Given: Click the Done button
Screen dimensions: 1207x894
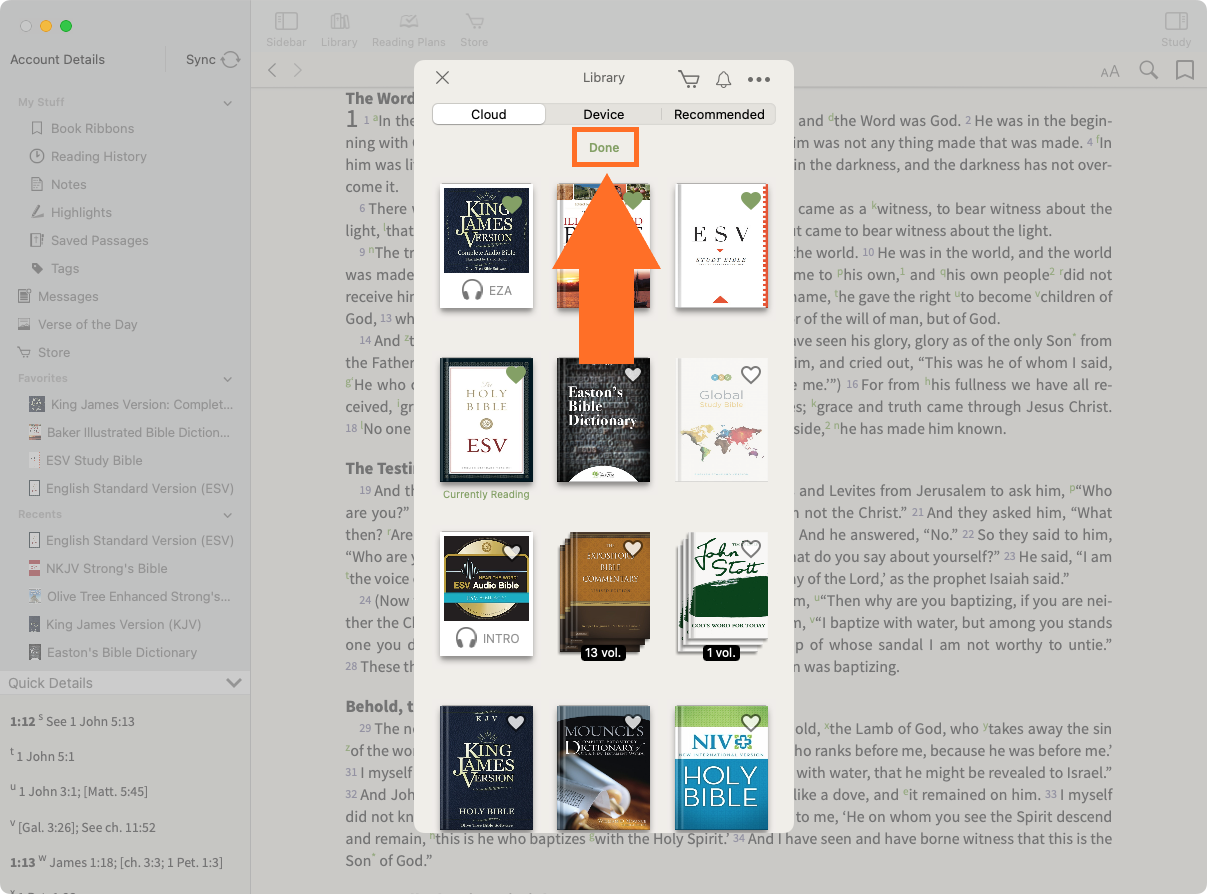Looking at the screenshot, I should pyautogui.click(x=604, y=147).
